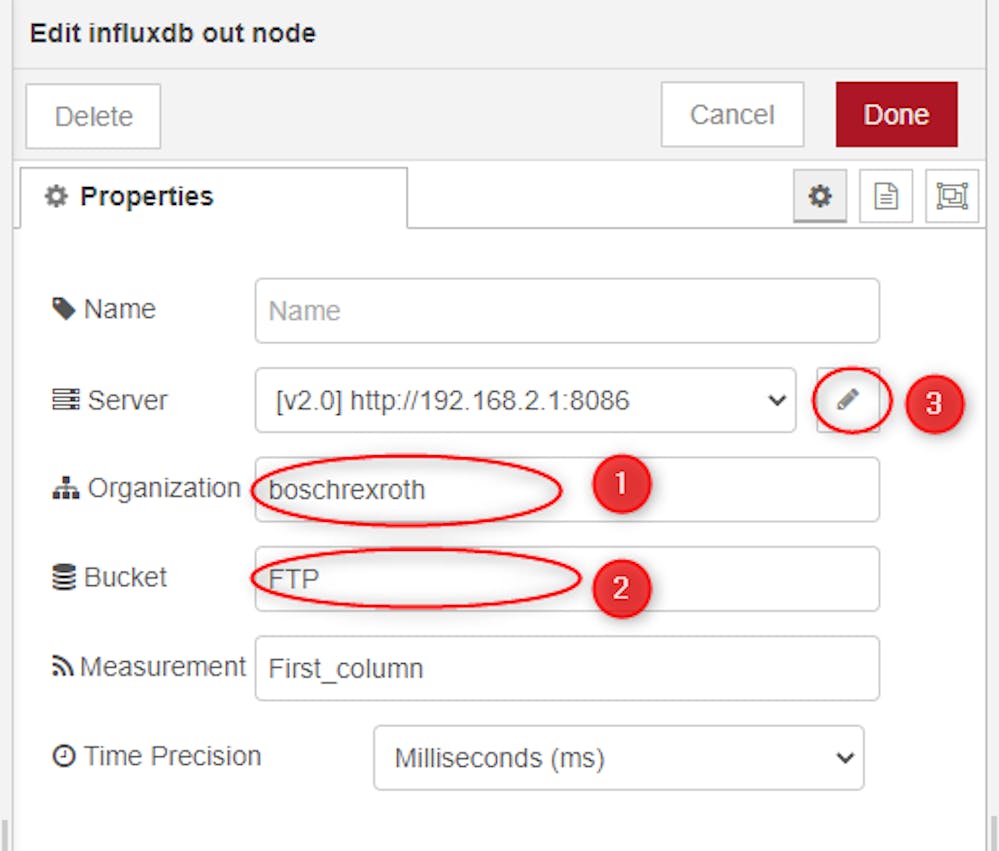The height and width of the screenshot is (851, 999).
Task: Open node appearance settings icon
Action: coord(952,196)
